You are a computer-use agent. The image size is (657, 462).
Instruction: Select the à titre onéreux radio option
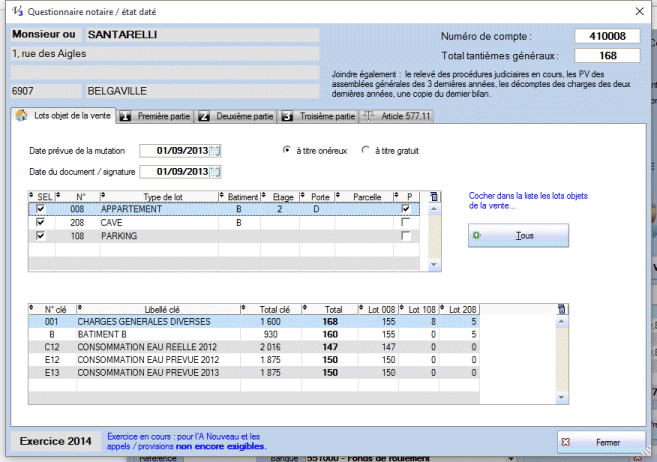click(x=287, y=150)
